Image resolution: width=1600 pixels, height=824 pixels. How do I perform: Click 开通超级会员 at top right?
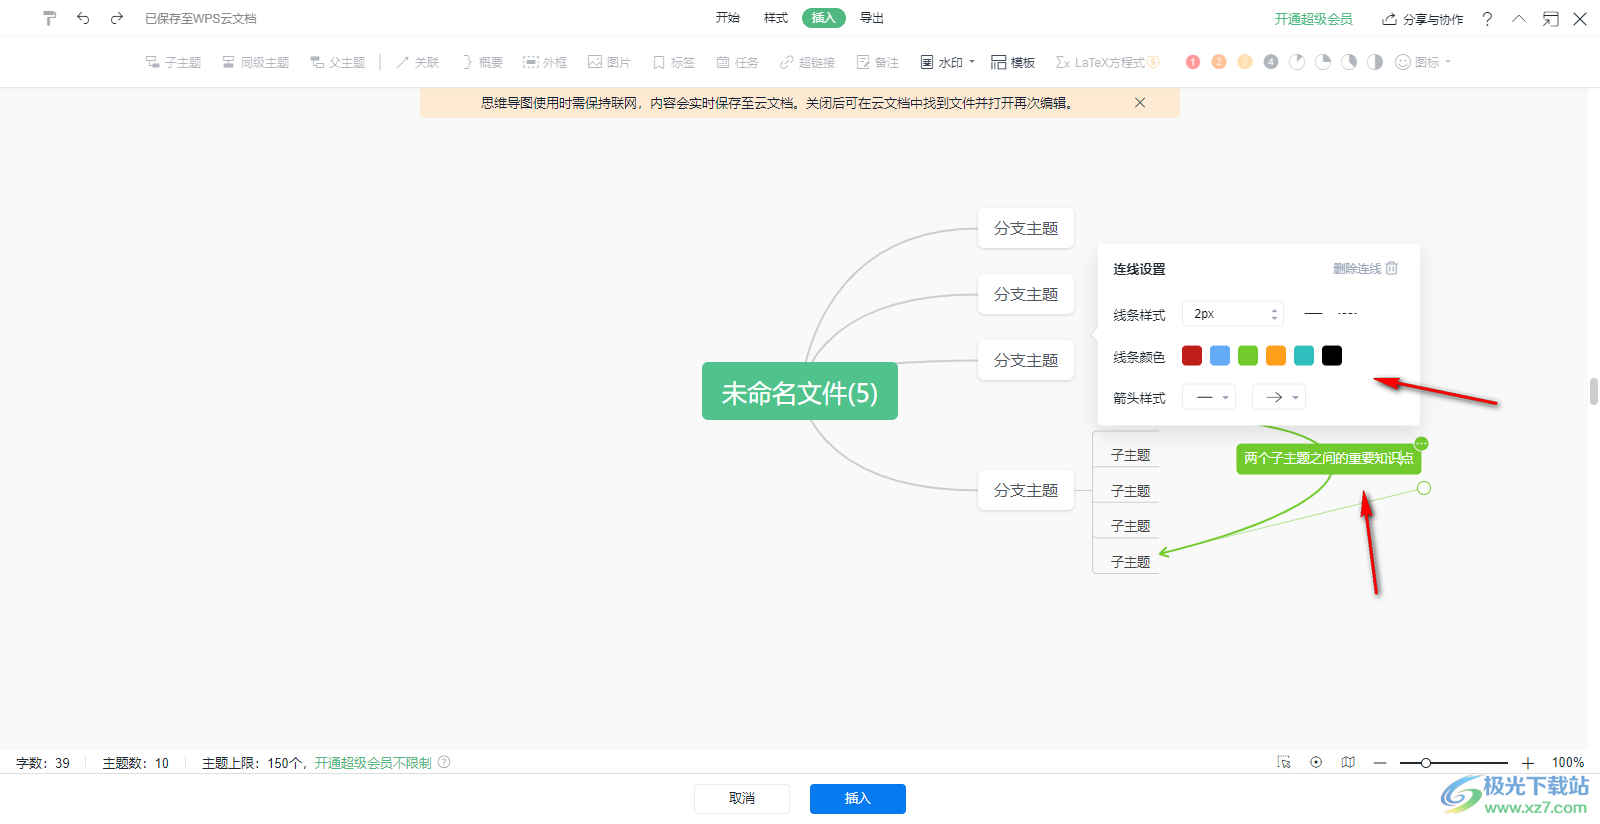coord(1313,19)
